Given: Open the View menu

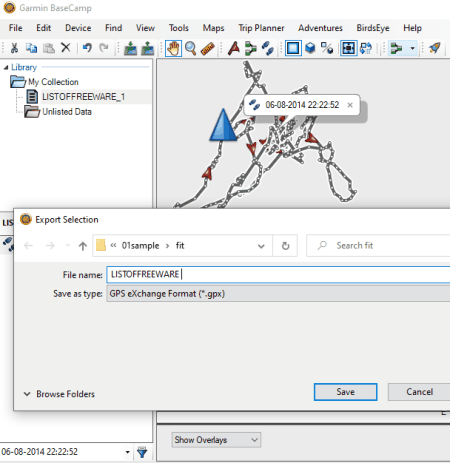Looking at the screenshot, I should point(145,28).
